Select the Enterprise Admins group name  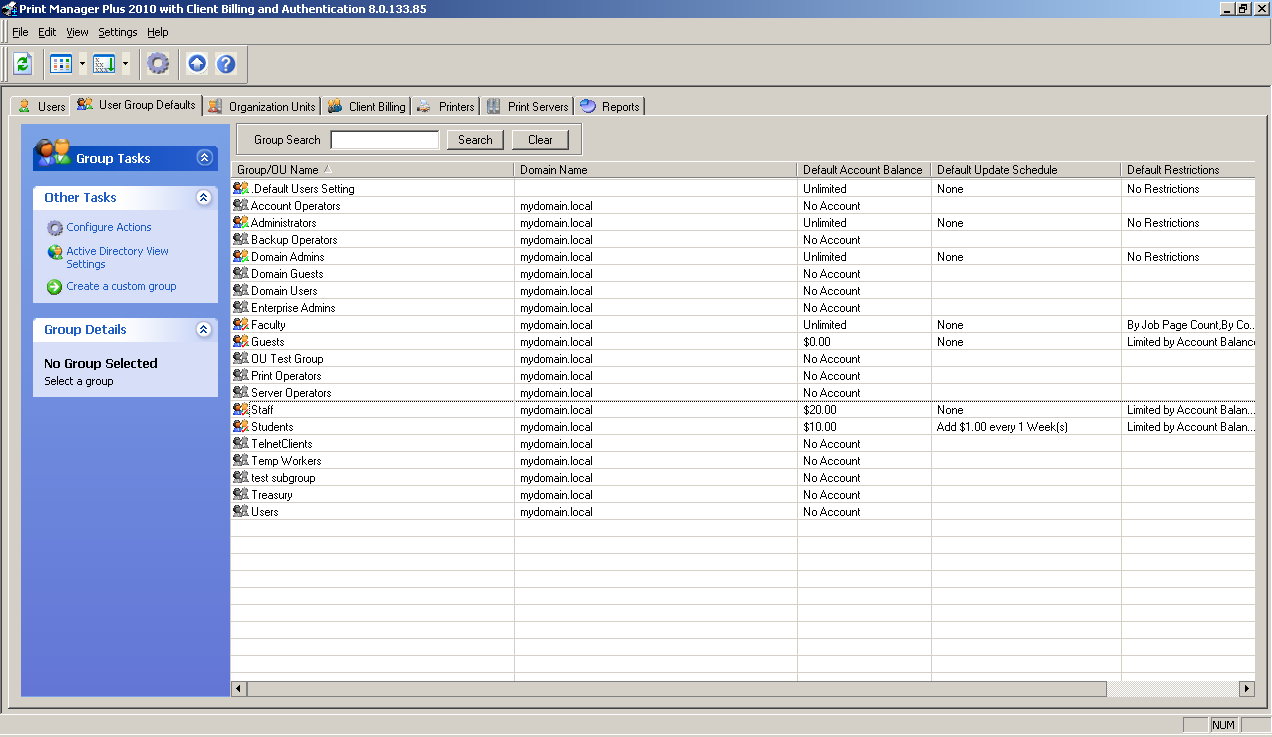[293, 308]
